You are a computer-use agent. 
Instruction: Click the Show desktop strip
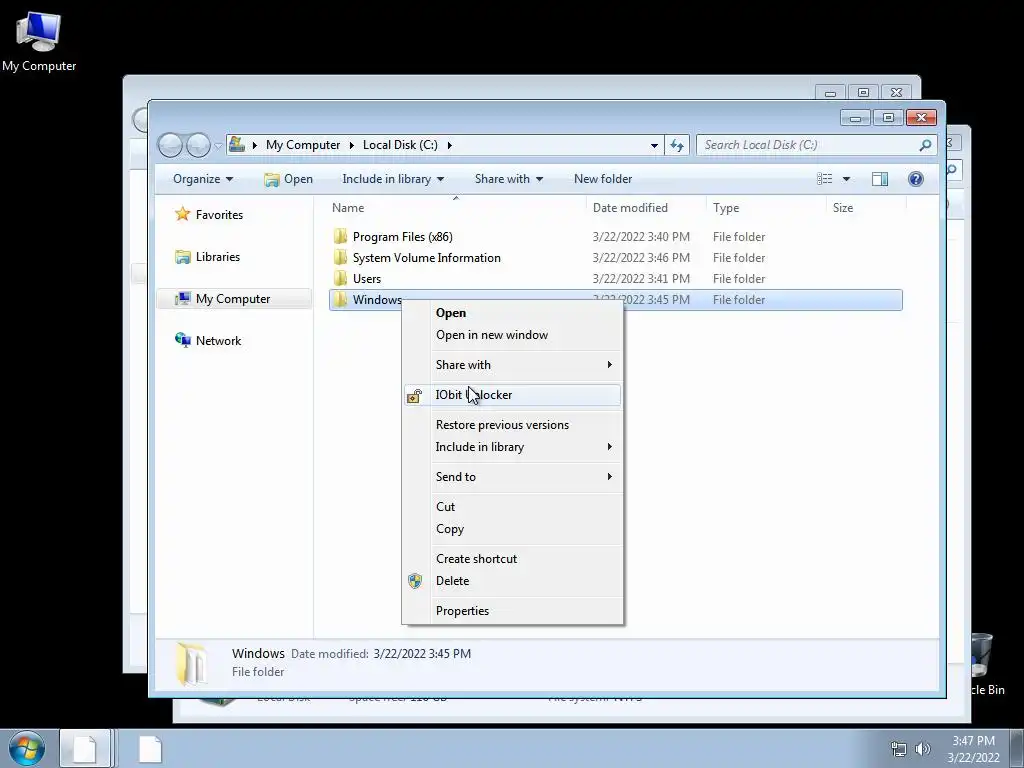point(1017,748)
